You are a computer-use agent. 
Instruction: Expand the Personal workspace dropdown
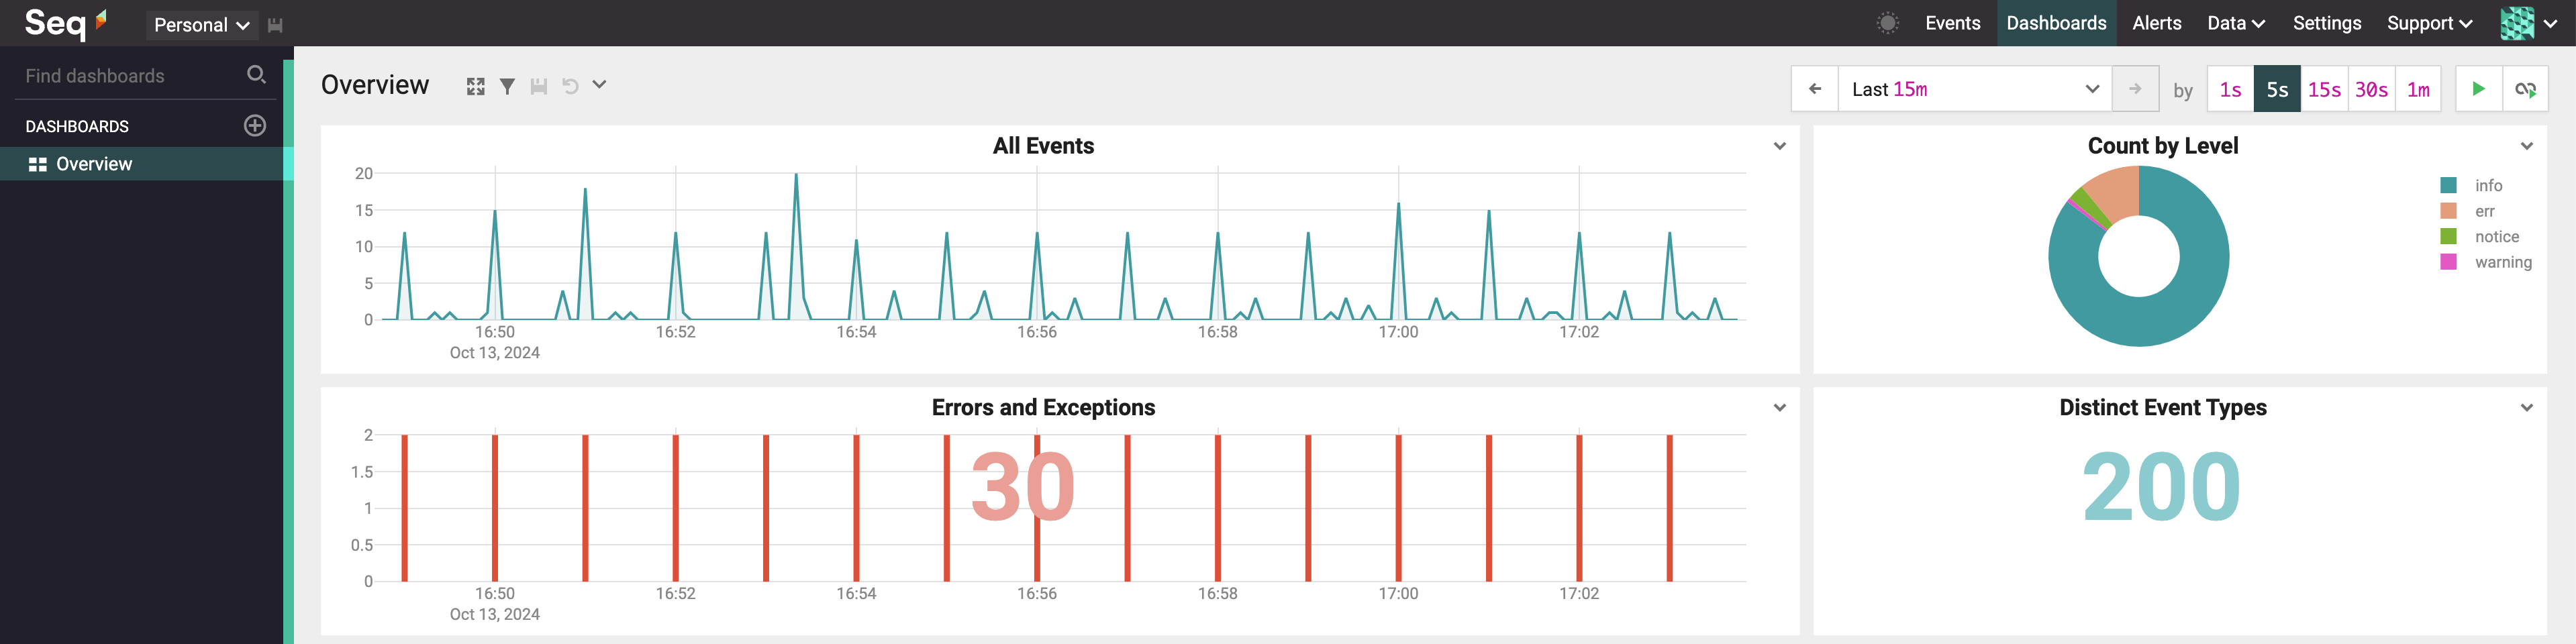tap(201, 25)
